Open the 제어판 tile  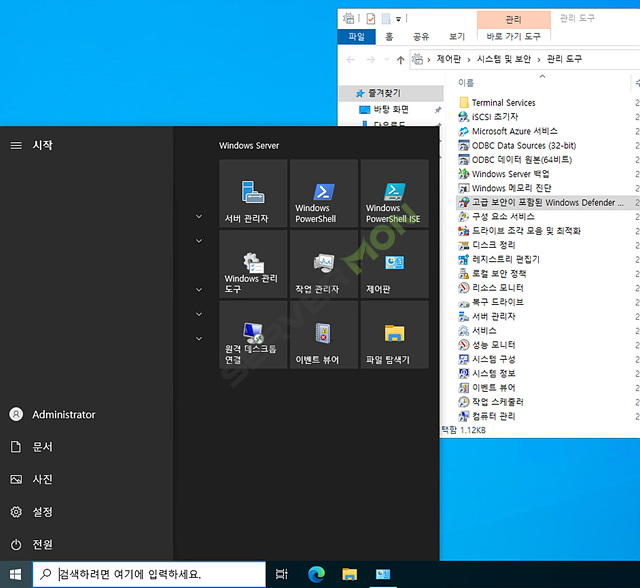coord(394,264)
